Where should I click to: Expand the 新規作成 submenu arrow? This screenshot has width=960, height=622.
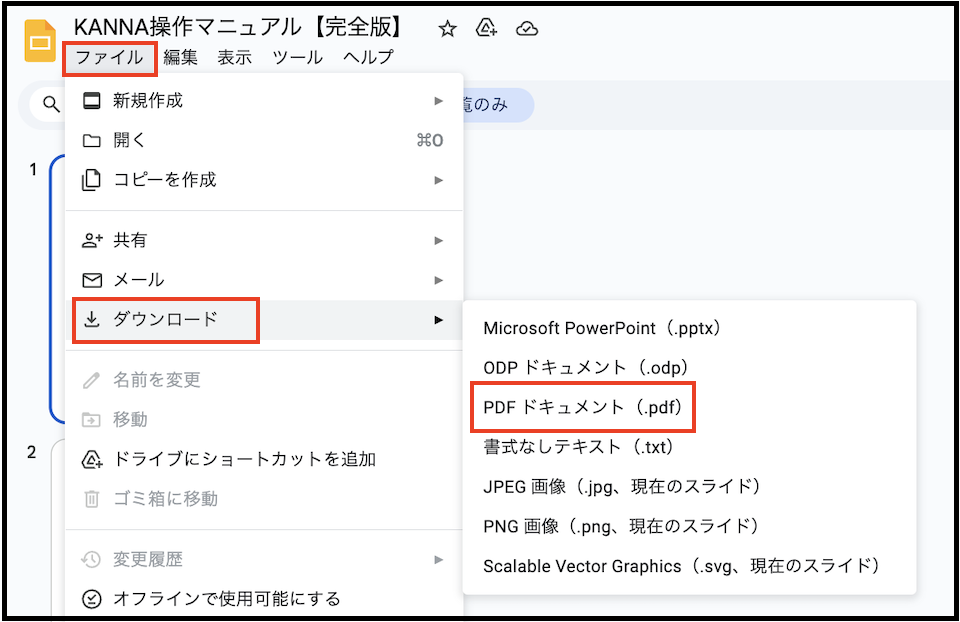(438, 101)
